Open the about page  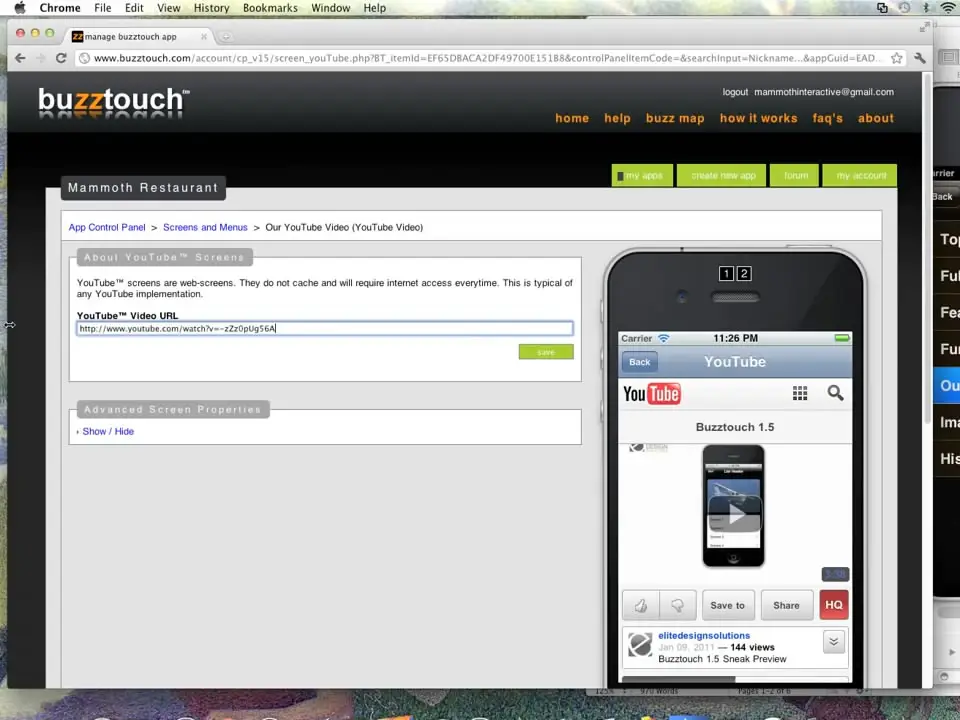(876, 118)
